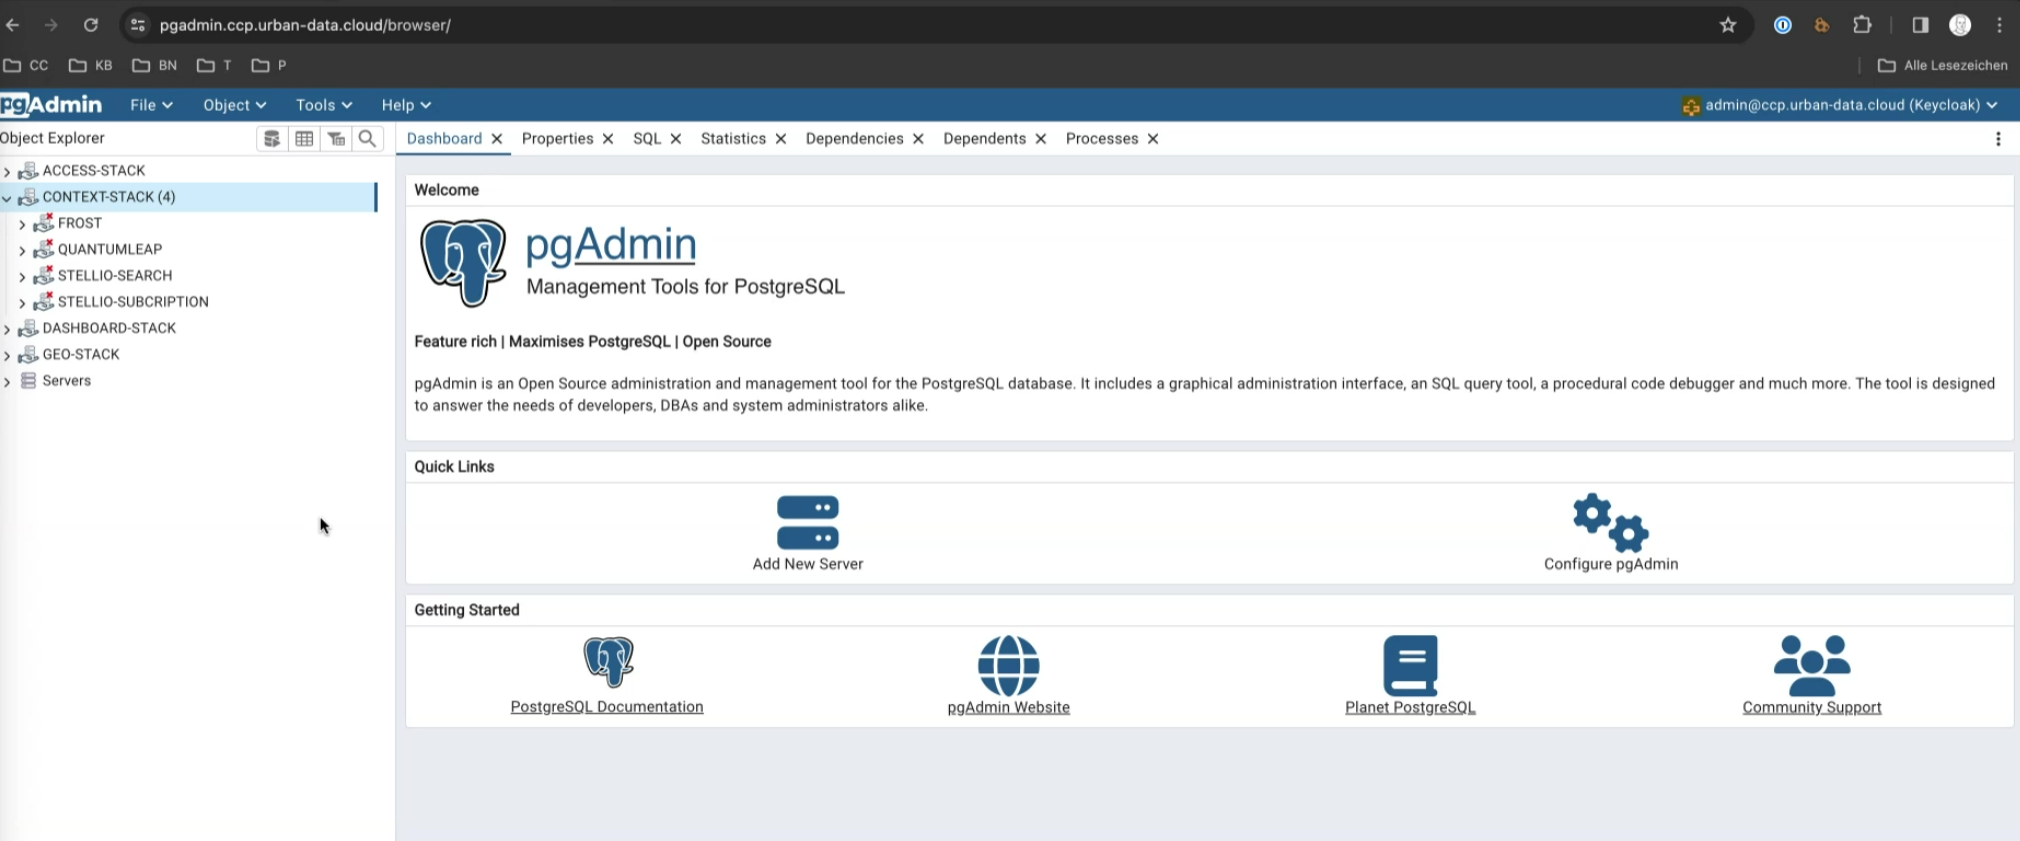
Task: Click the browser back arrow
Action: pyautogui.click(x=13, y=25)
